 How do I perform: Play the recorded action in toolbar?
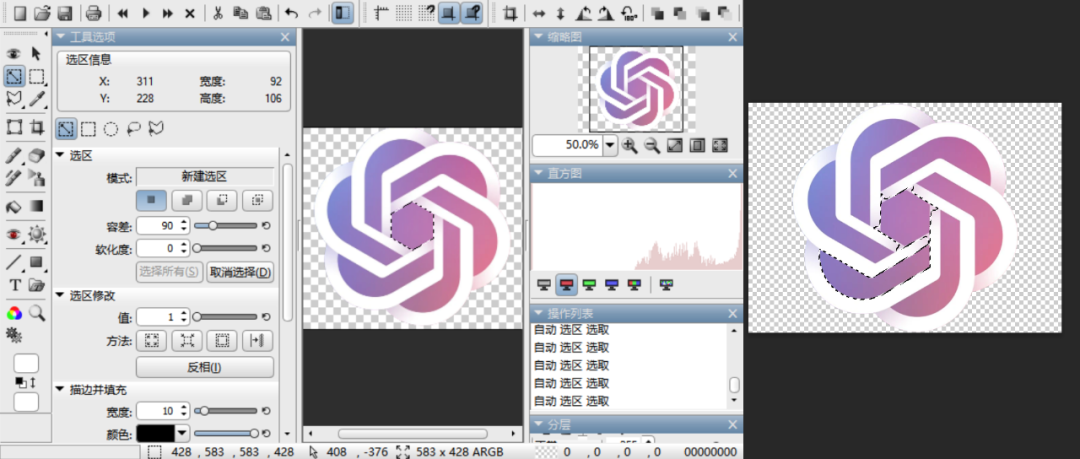pos(146,12)
